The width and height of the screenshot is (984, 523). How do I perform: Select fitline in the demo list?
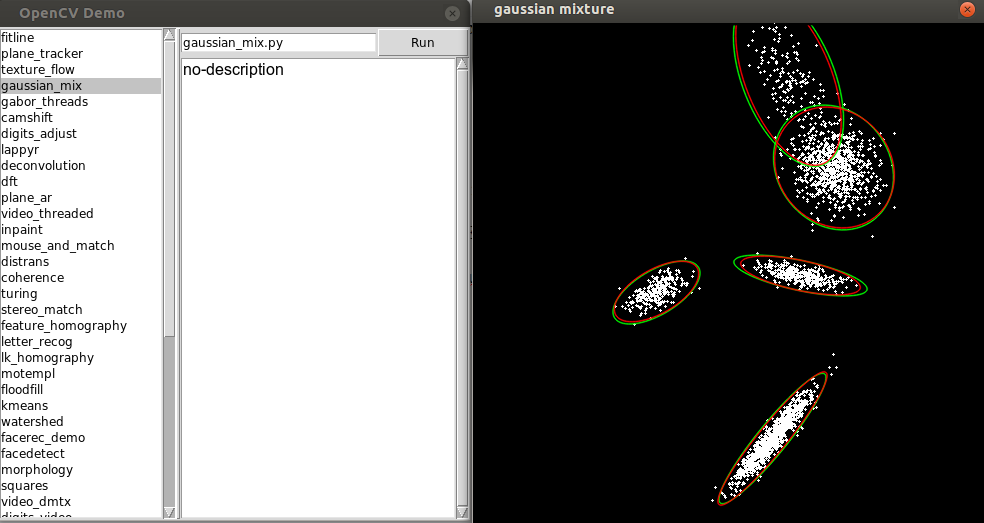click(x=17, y=38)
